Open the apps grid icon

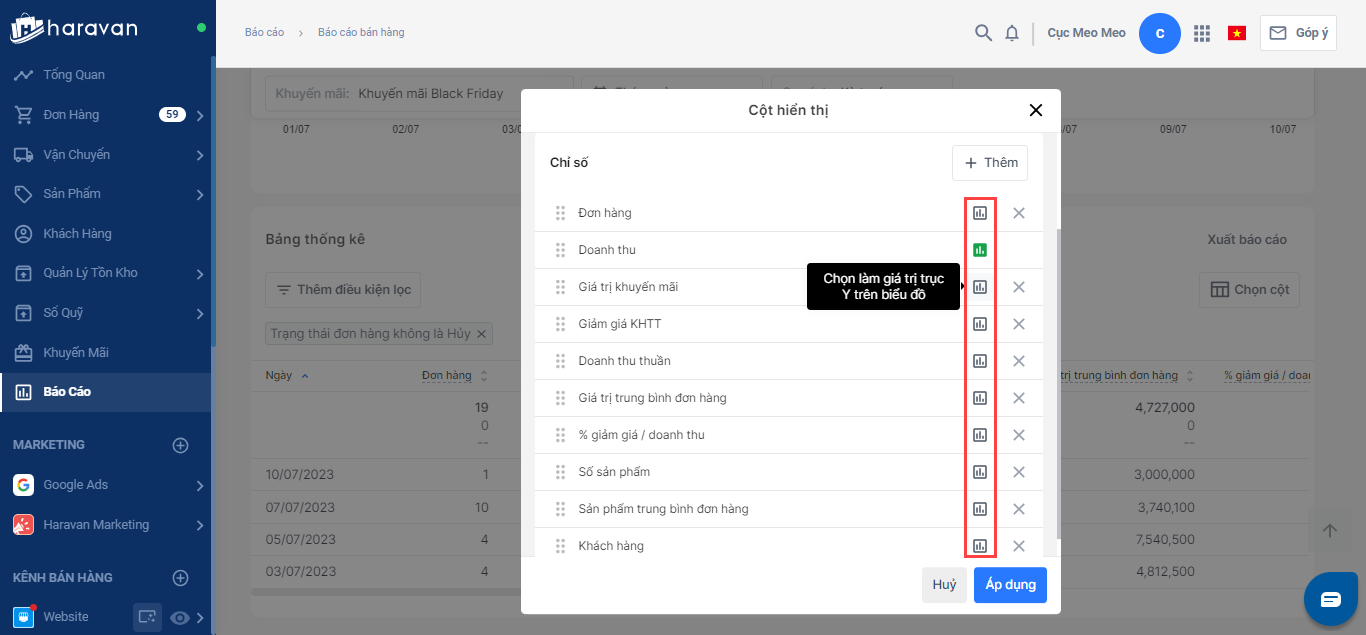click(1202, 33)
